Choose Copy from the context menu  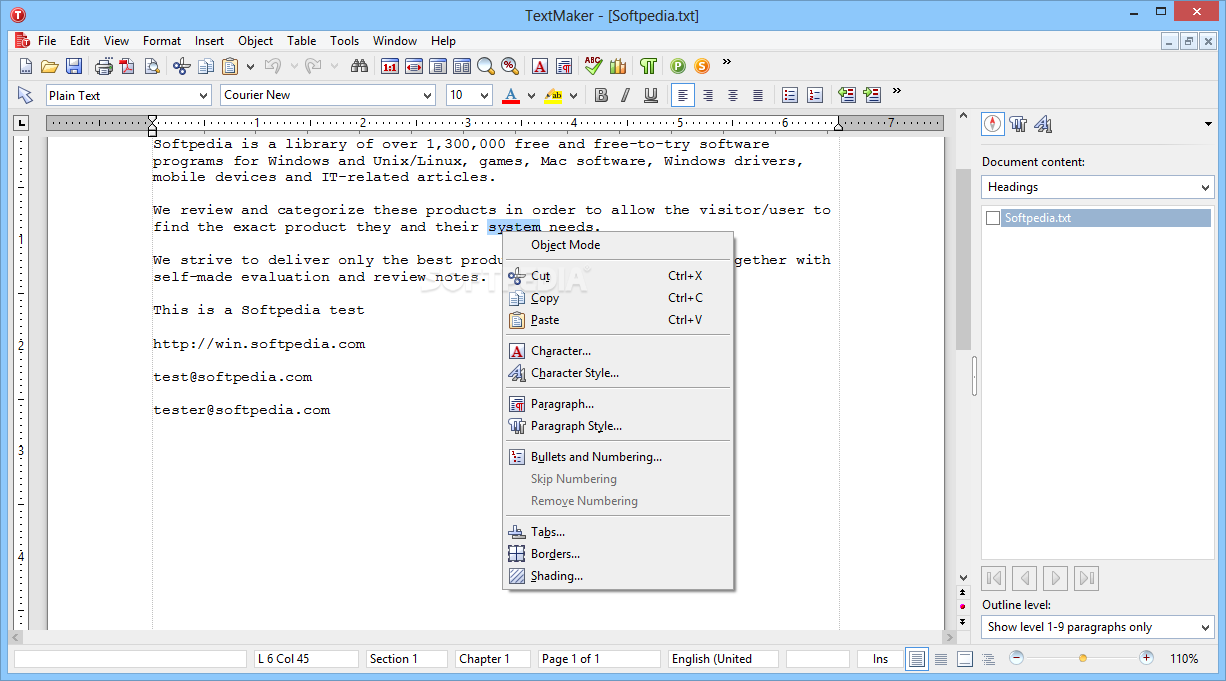tap(617, 298)
